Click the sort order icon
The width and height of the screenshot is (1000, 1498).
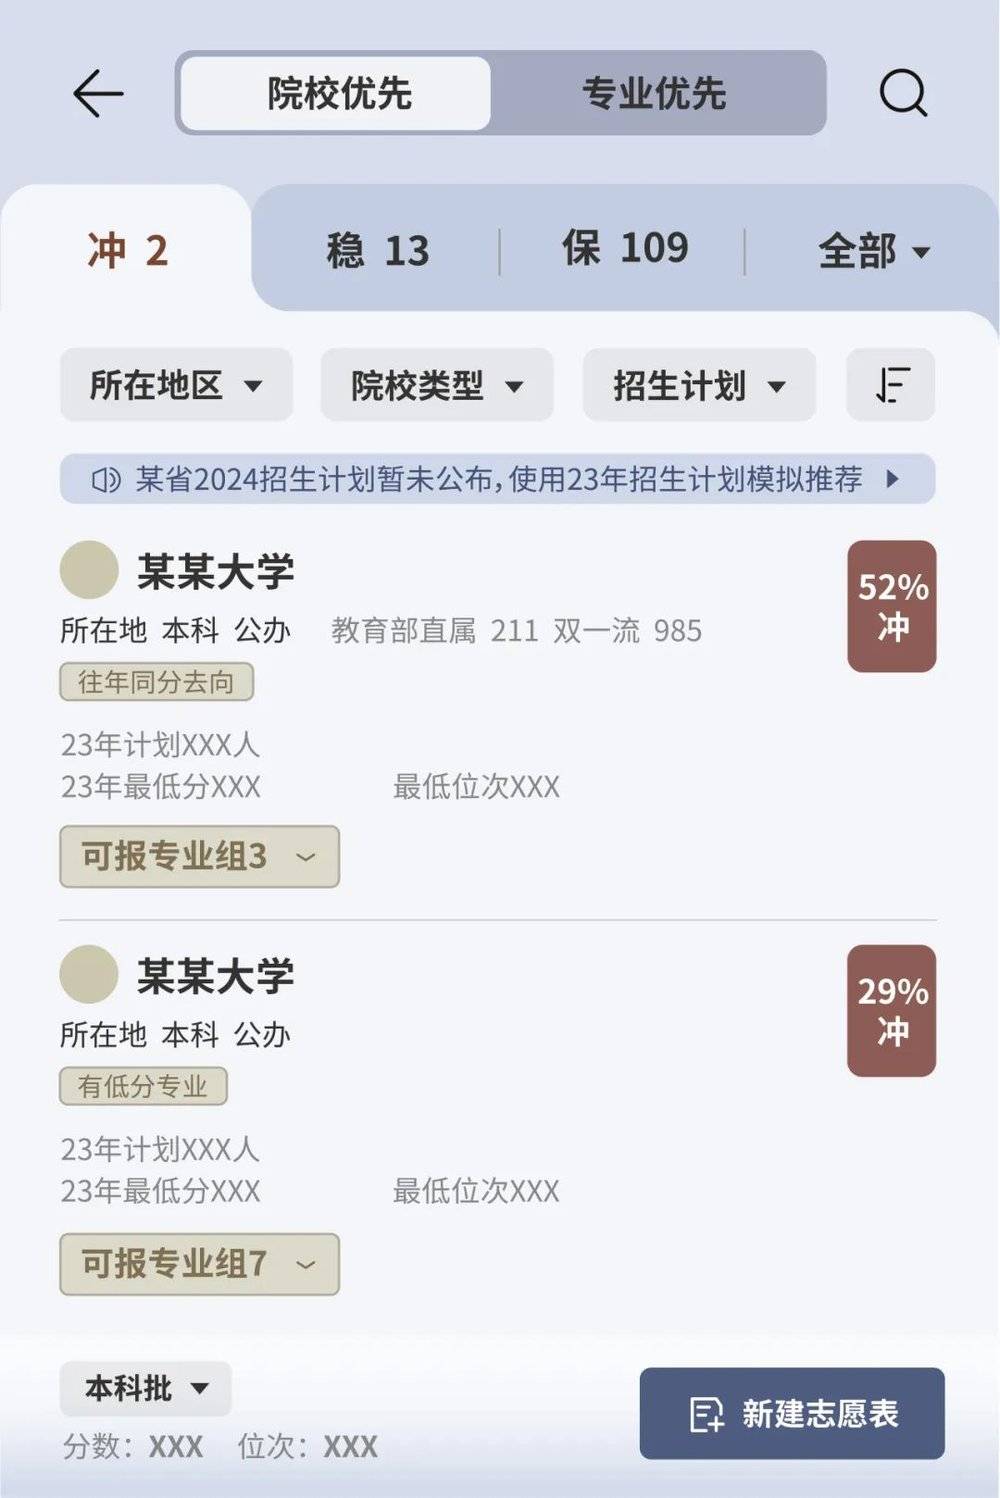pos(891,385)
